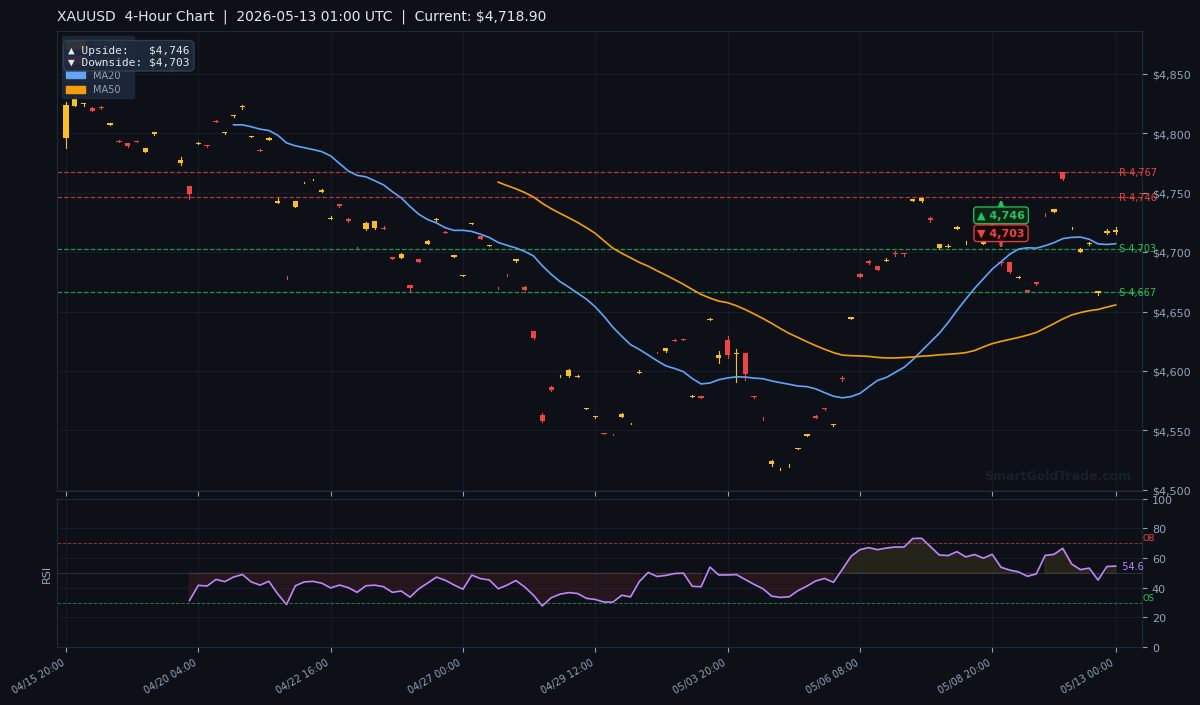1200x705 pixels.
Task: Click the Upside $4,746 legend entry
Action: pyautogui.click(x=128, y=50)
